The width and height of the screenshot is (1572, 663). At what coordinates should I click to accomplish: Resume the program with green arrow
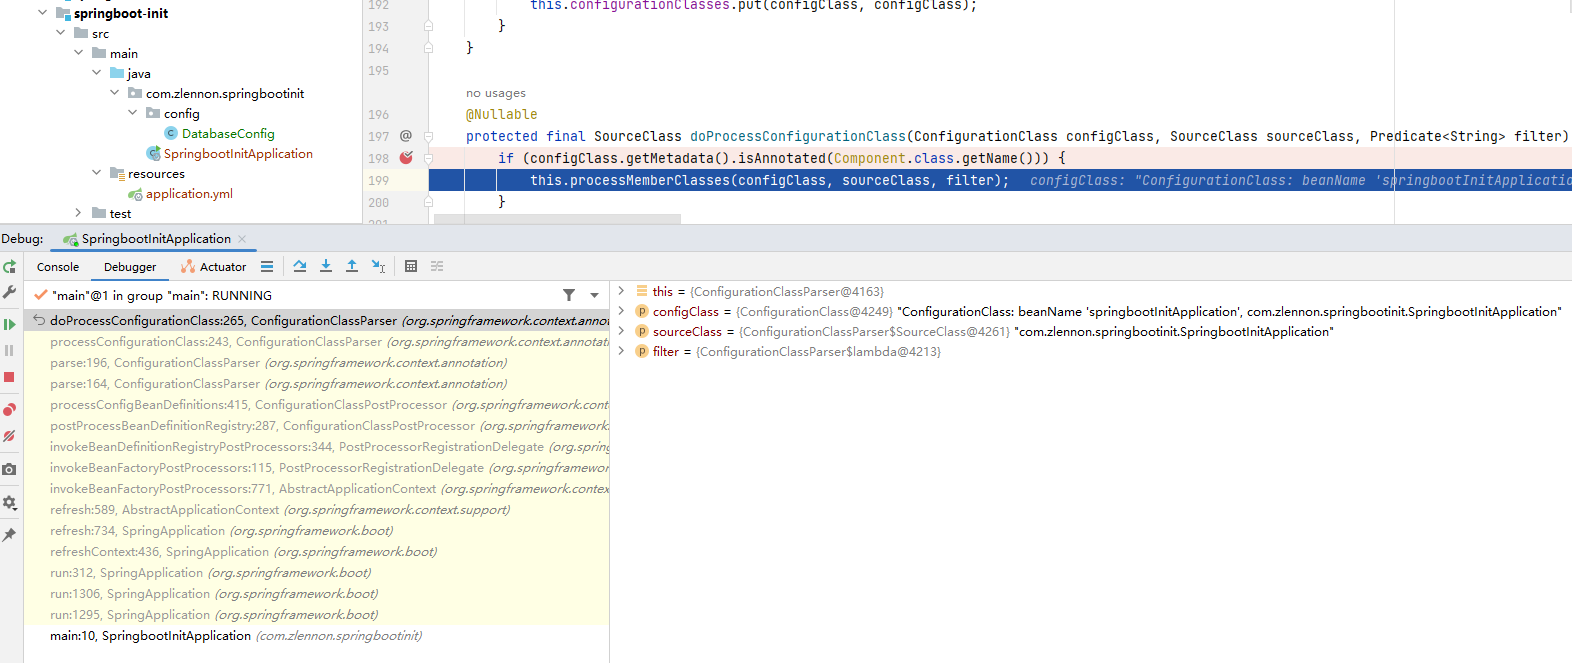pyautogui.click(x=9, y=324)
